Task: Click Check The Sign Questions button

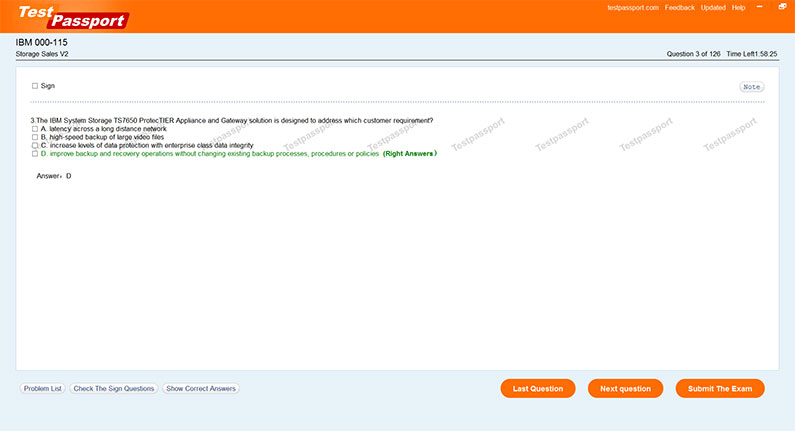Action: (114, 388)
